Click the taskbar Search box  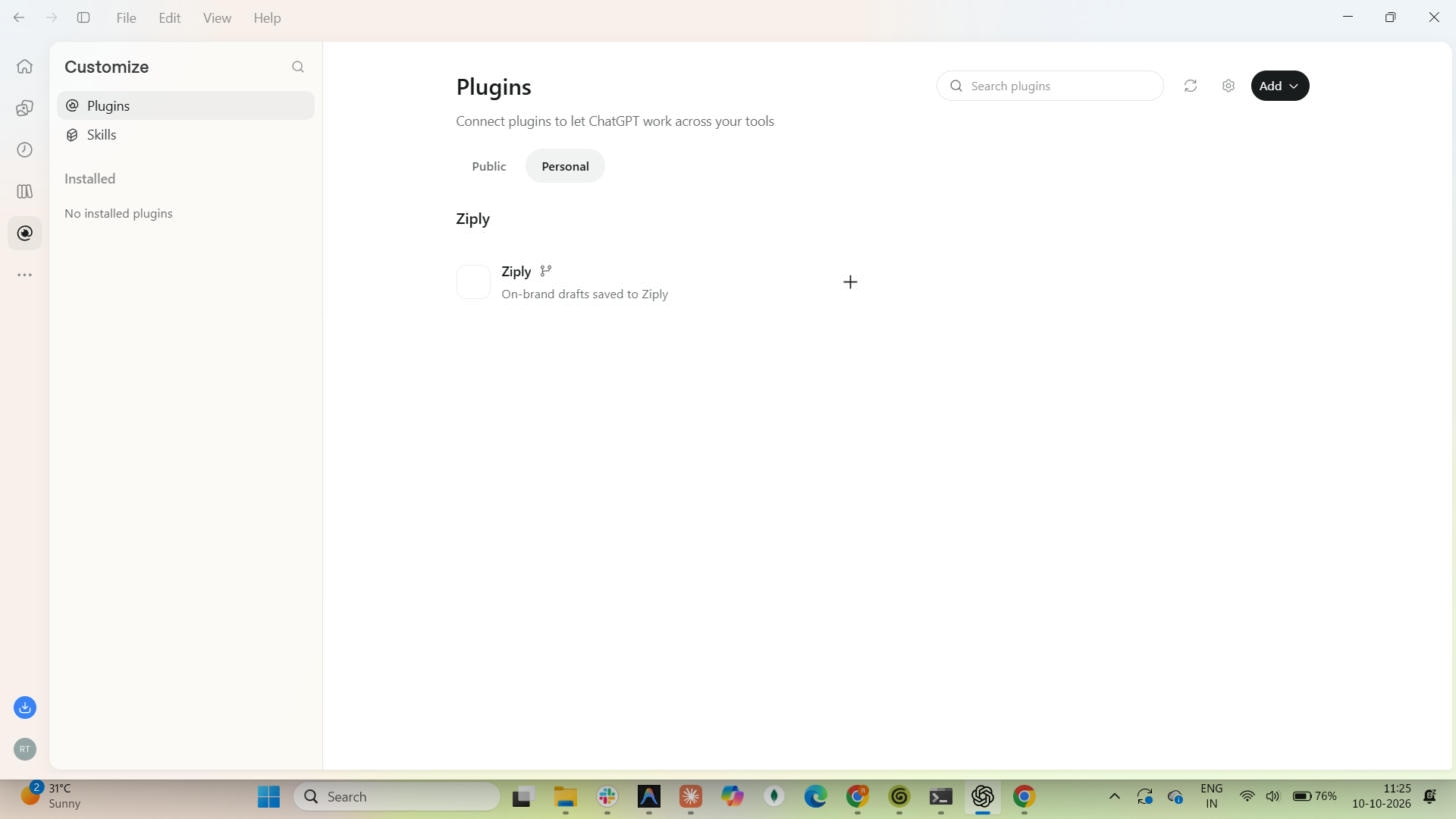pos(397,797)
